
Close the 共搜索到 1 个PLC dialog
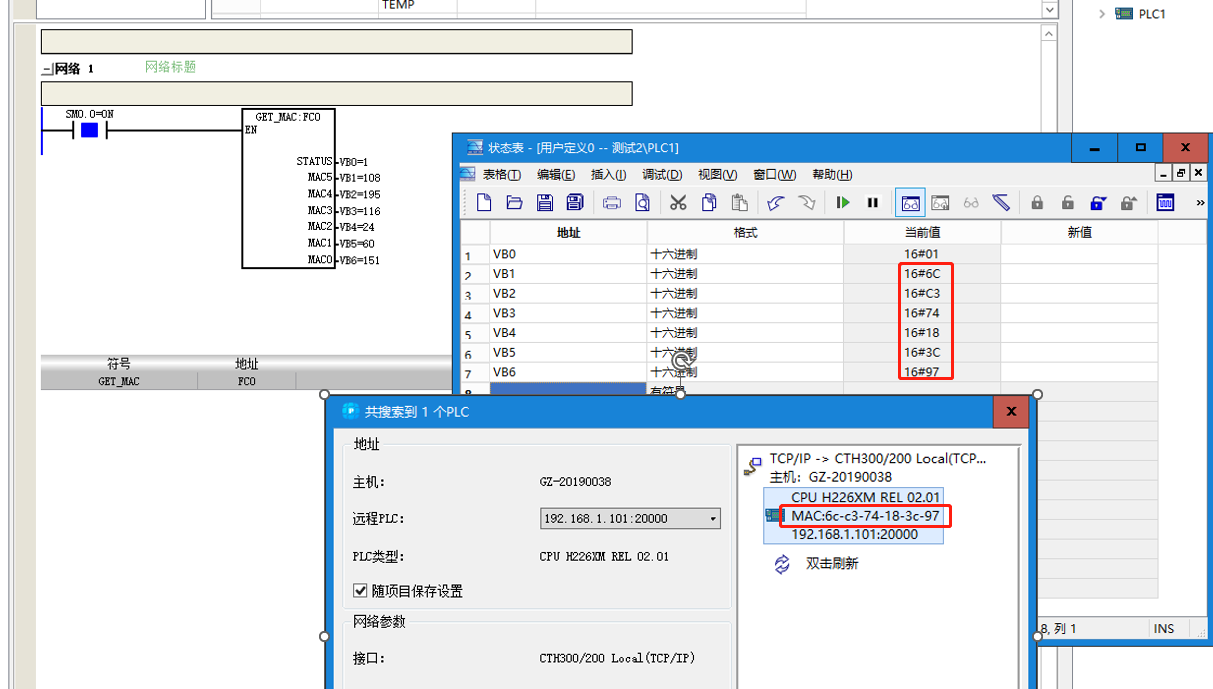[1010, 411]
